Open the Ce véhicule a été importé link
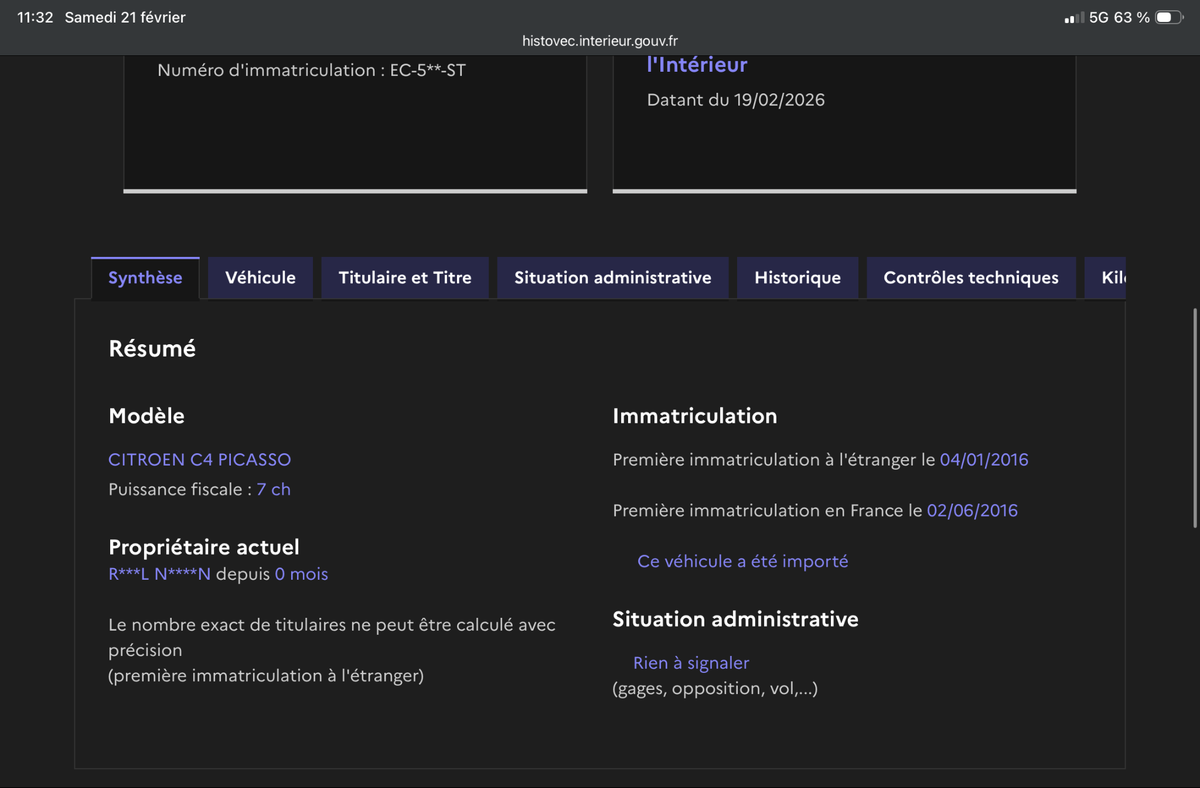 742,561
